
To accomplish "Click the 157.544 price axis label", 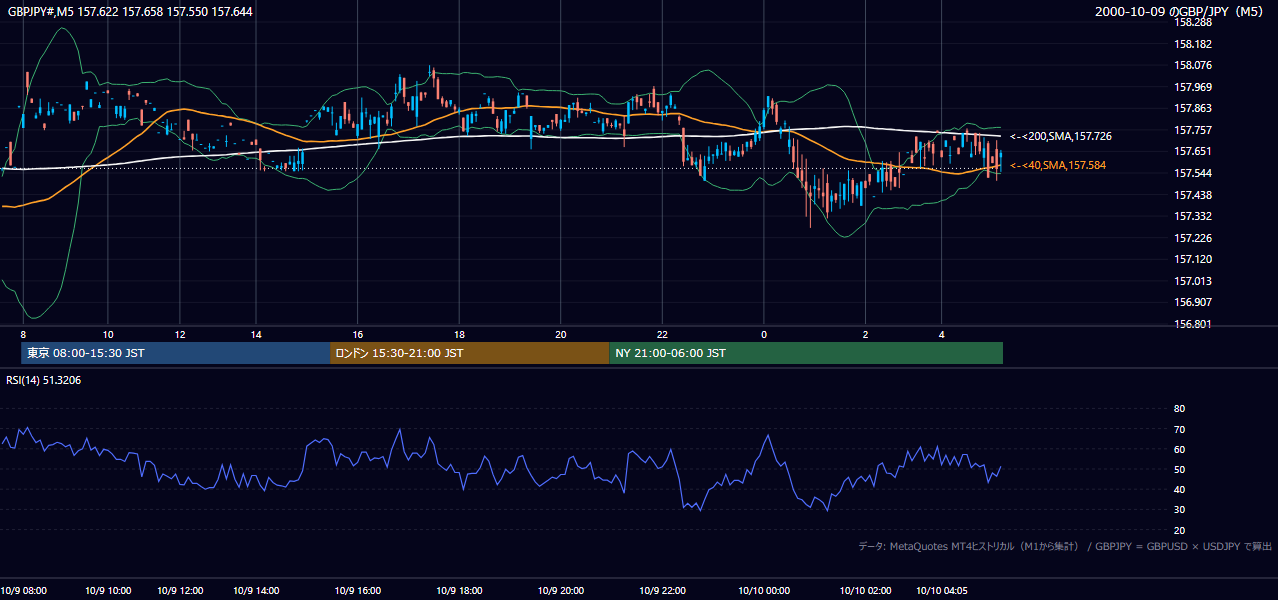I will coord(1193,173).
